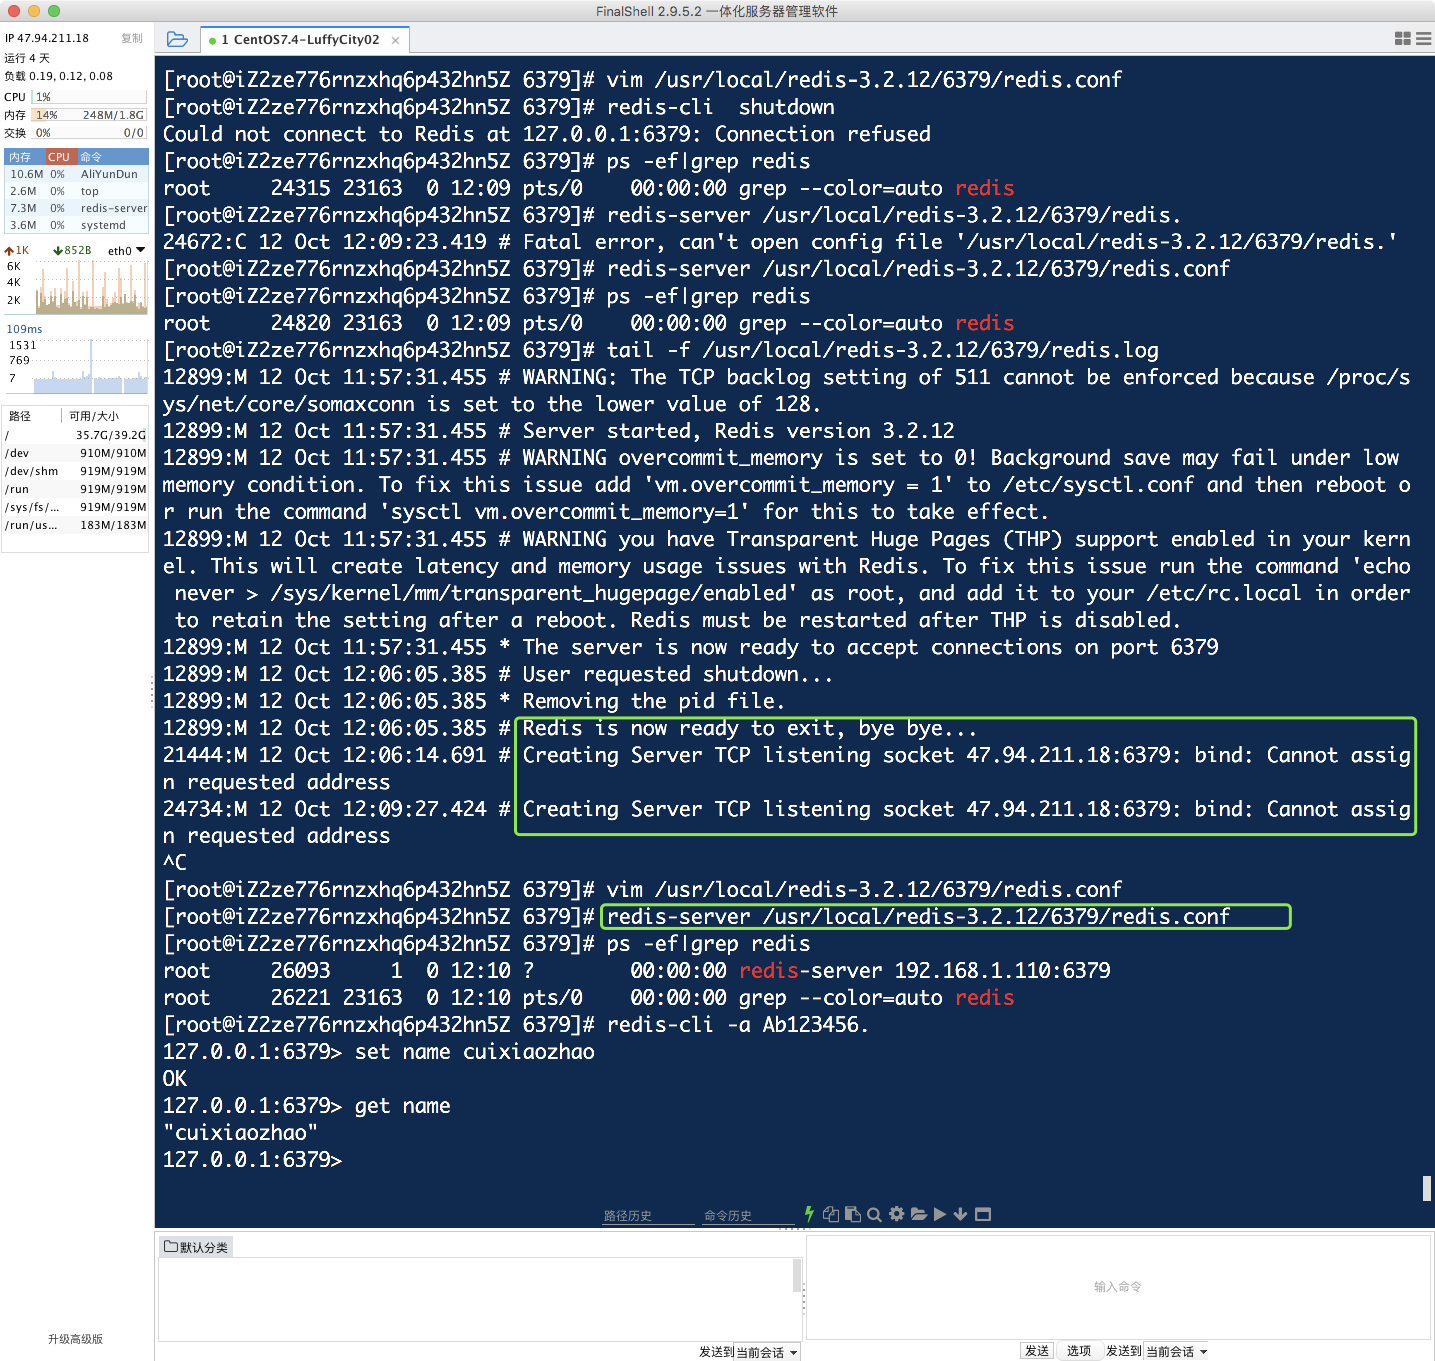Open 当前会话 dropdown next to 选项 button
The height and width of the screenshot is (1361, 1435).
coord(1177,1351)
